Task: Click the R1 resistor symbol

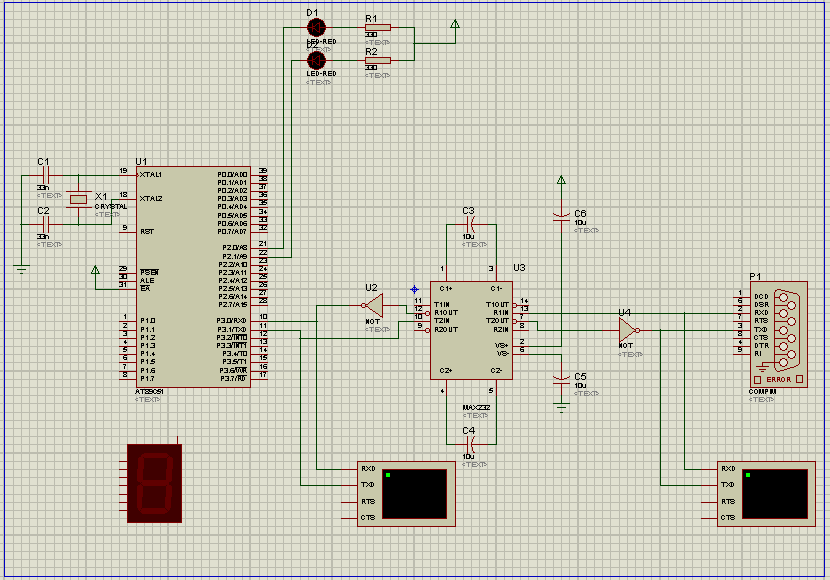Action: (377, 28)
